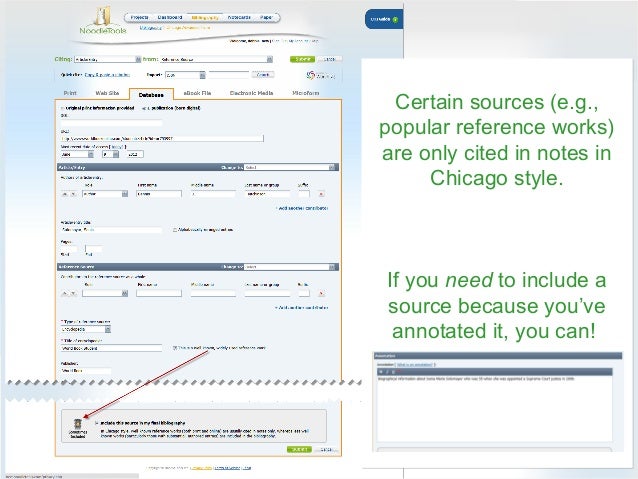Switch to the Print tab
Image resolution: width=638 pixels, height=479 pixels.
[x=70, y=93]
